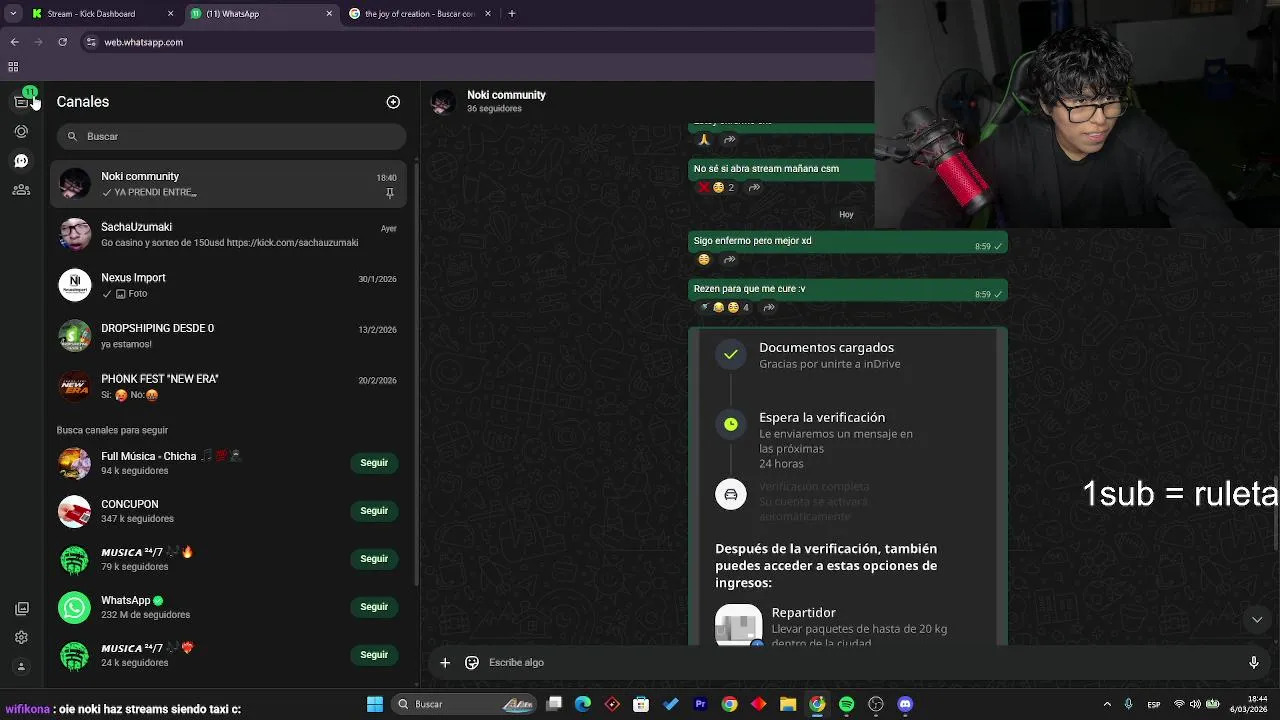This screenshot has width=1280, height=720.
Task: Click the ESP language indicator
Action: (1154, 704)
